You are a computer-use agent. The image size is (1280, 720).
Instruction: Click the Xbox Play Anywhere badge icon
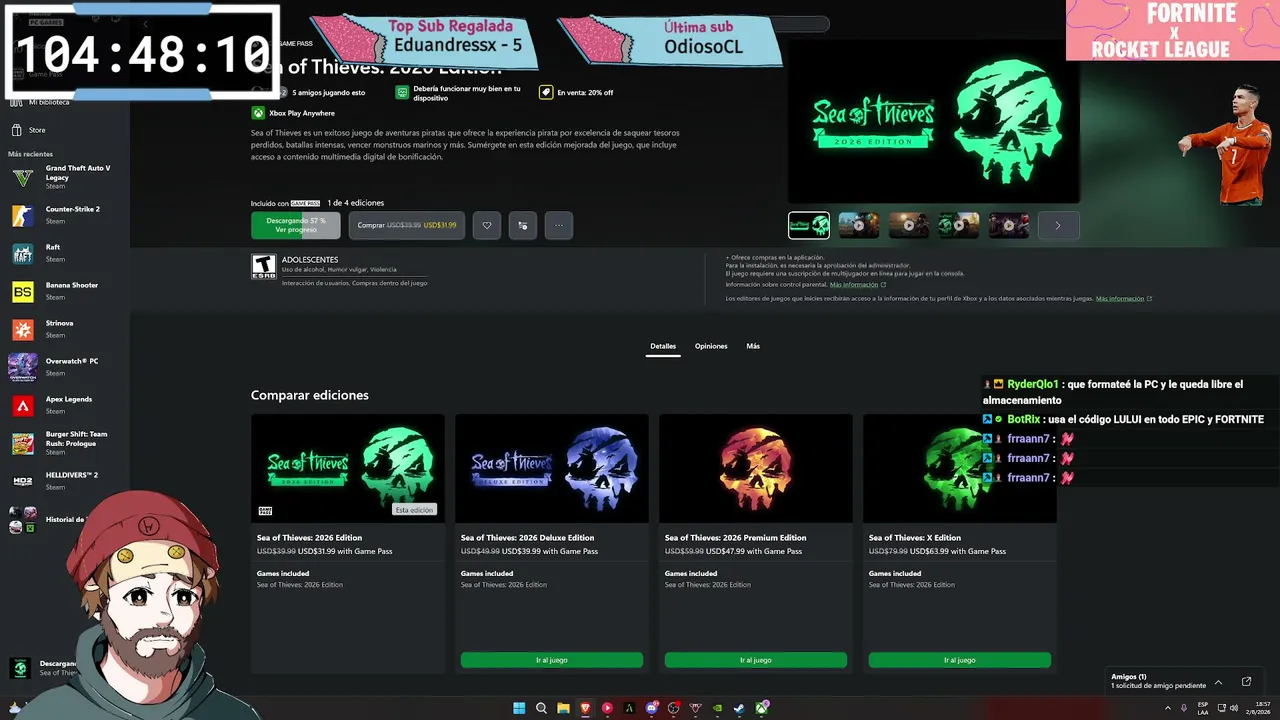pyautogui.click(x=258, y=113)
